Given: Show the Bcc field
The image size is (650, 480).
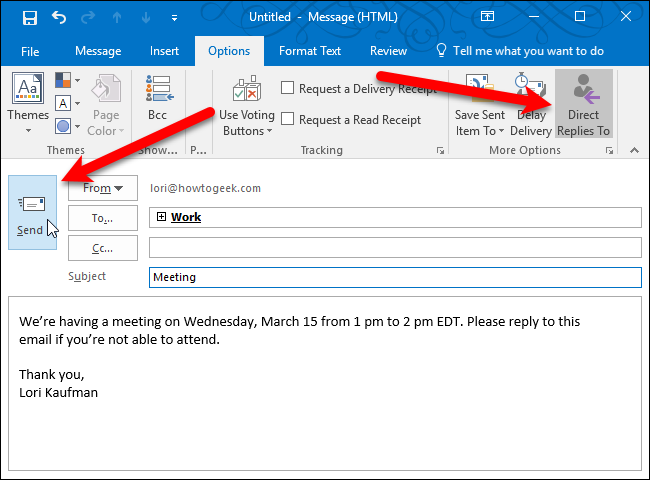Looking at the screenshot, I should click(x=157, y=104).
